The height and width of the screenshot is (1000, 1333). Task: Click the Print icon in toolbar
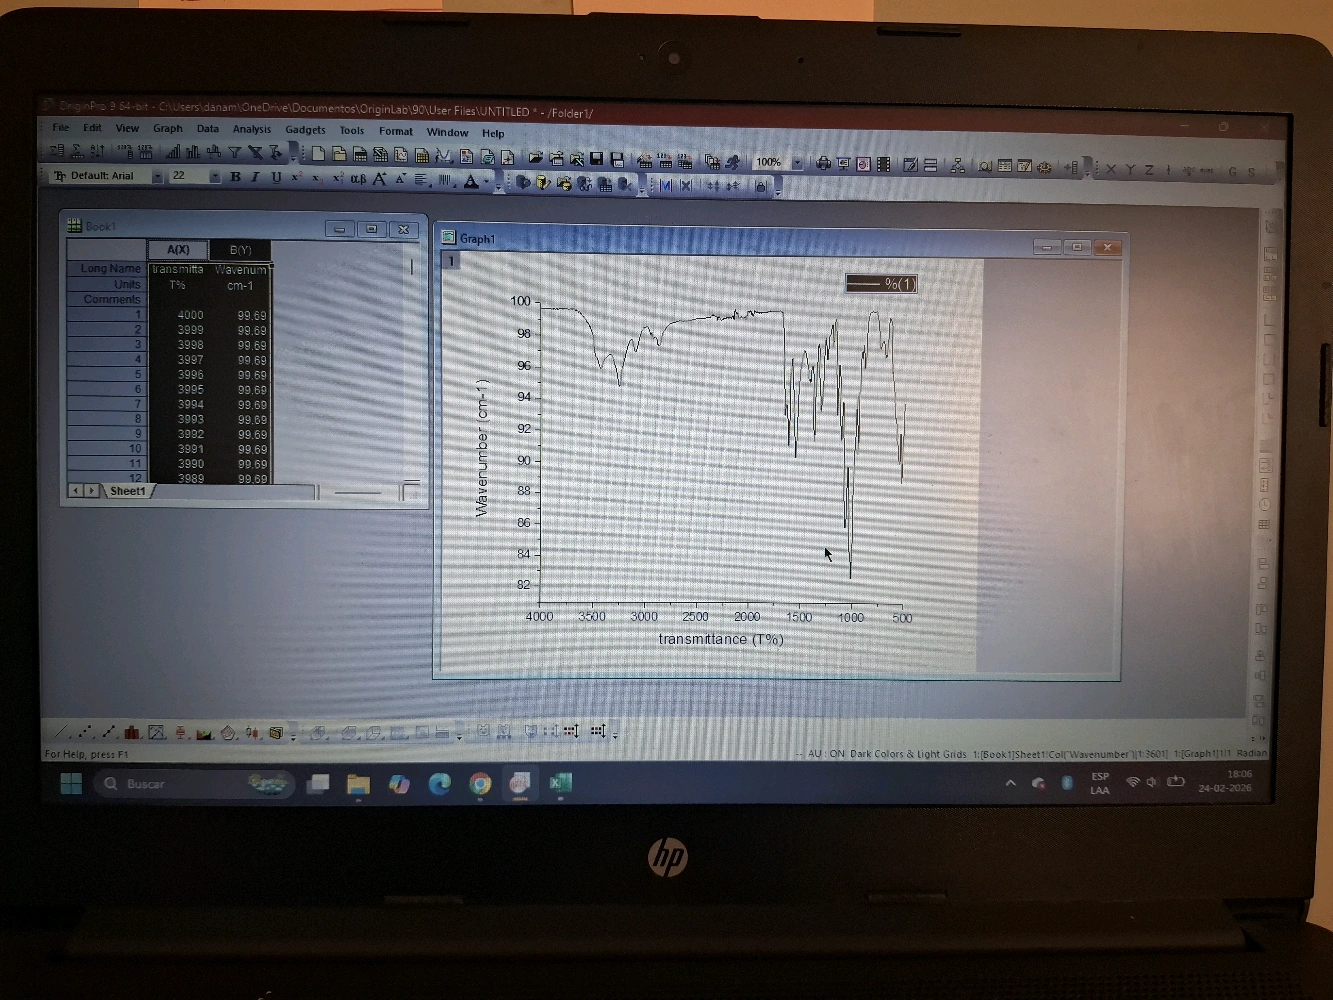[823, 163]
